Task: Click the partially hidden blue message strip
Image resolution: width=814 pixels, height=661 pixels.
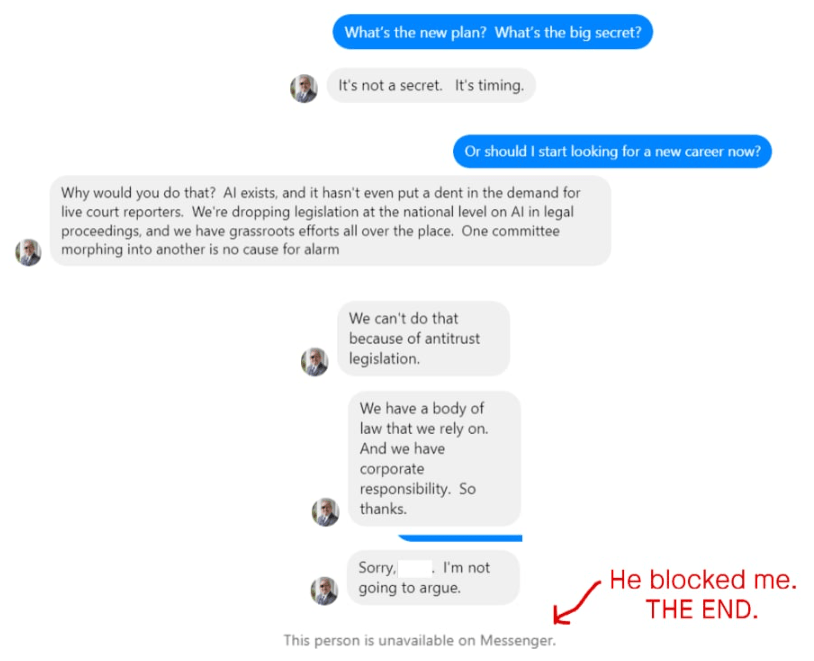Action: pos(460,538)
